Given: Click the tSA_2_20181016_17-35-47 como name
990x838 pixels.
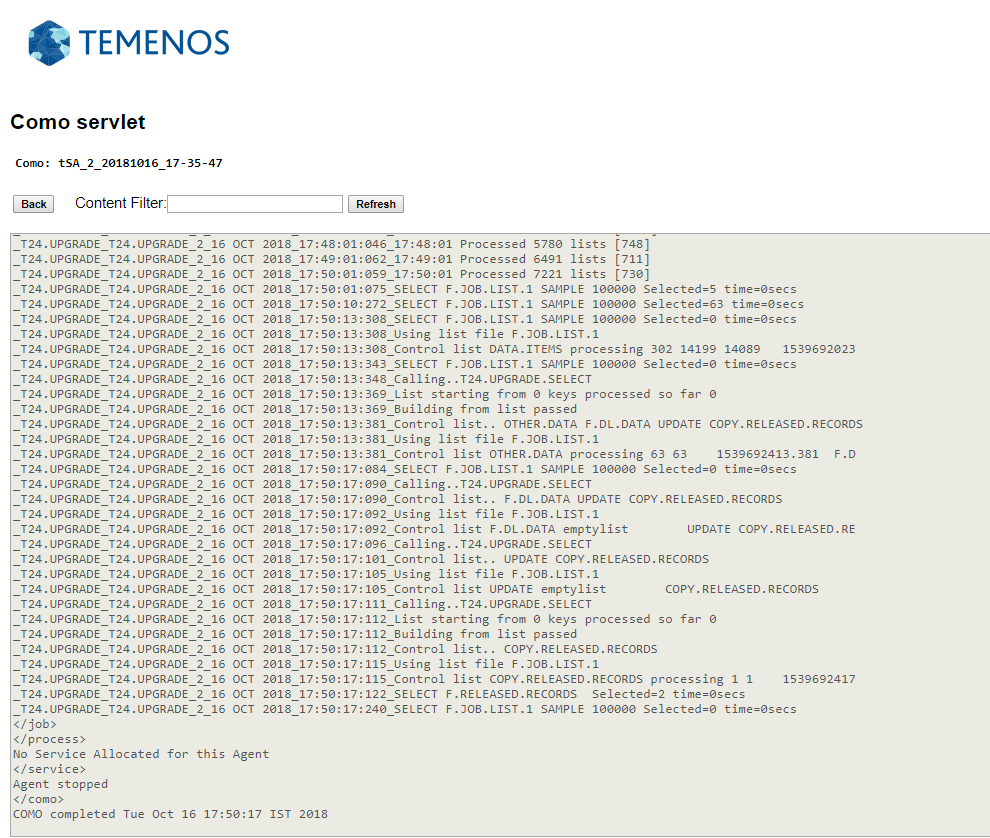Looking at the screenshot, I should (x=140, y=163).
